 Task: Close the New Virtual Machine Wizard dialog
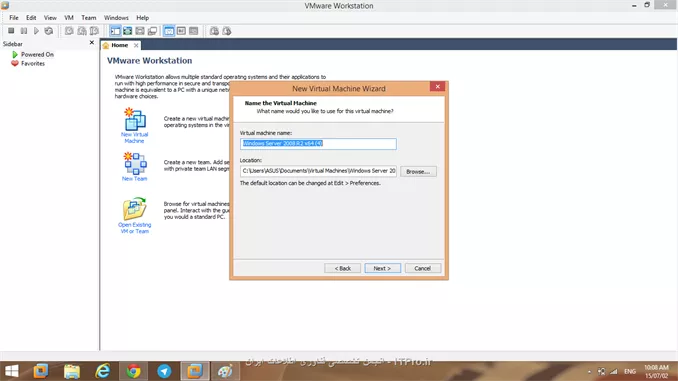(438, 86)
